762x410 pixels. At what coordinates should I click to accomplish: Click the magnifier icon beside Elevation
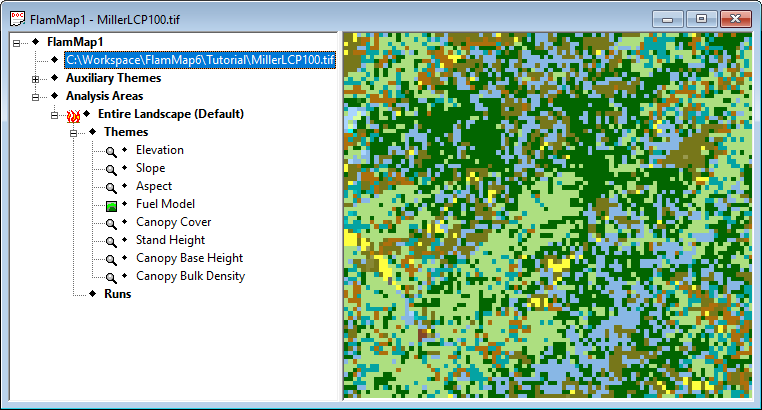pos(111,152)
